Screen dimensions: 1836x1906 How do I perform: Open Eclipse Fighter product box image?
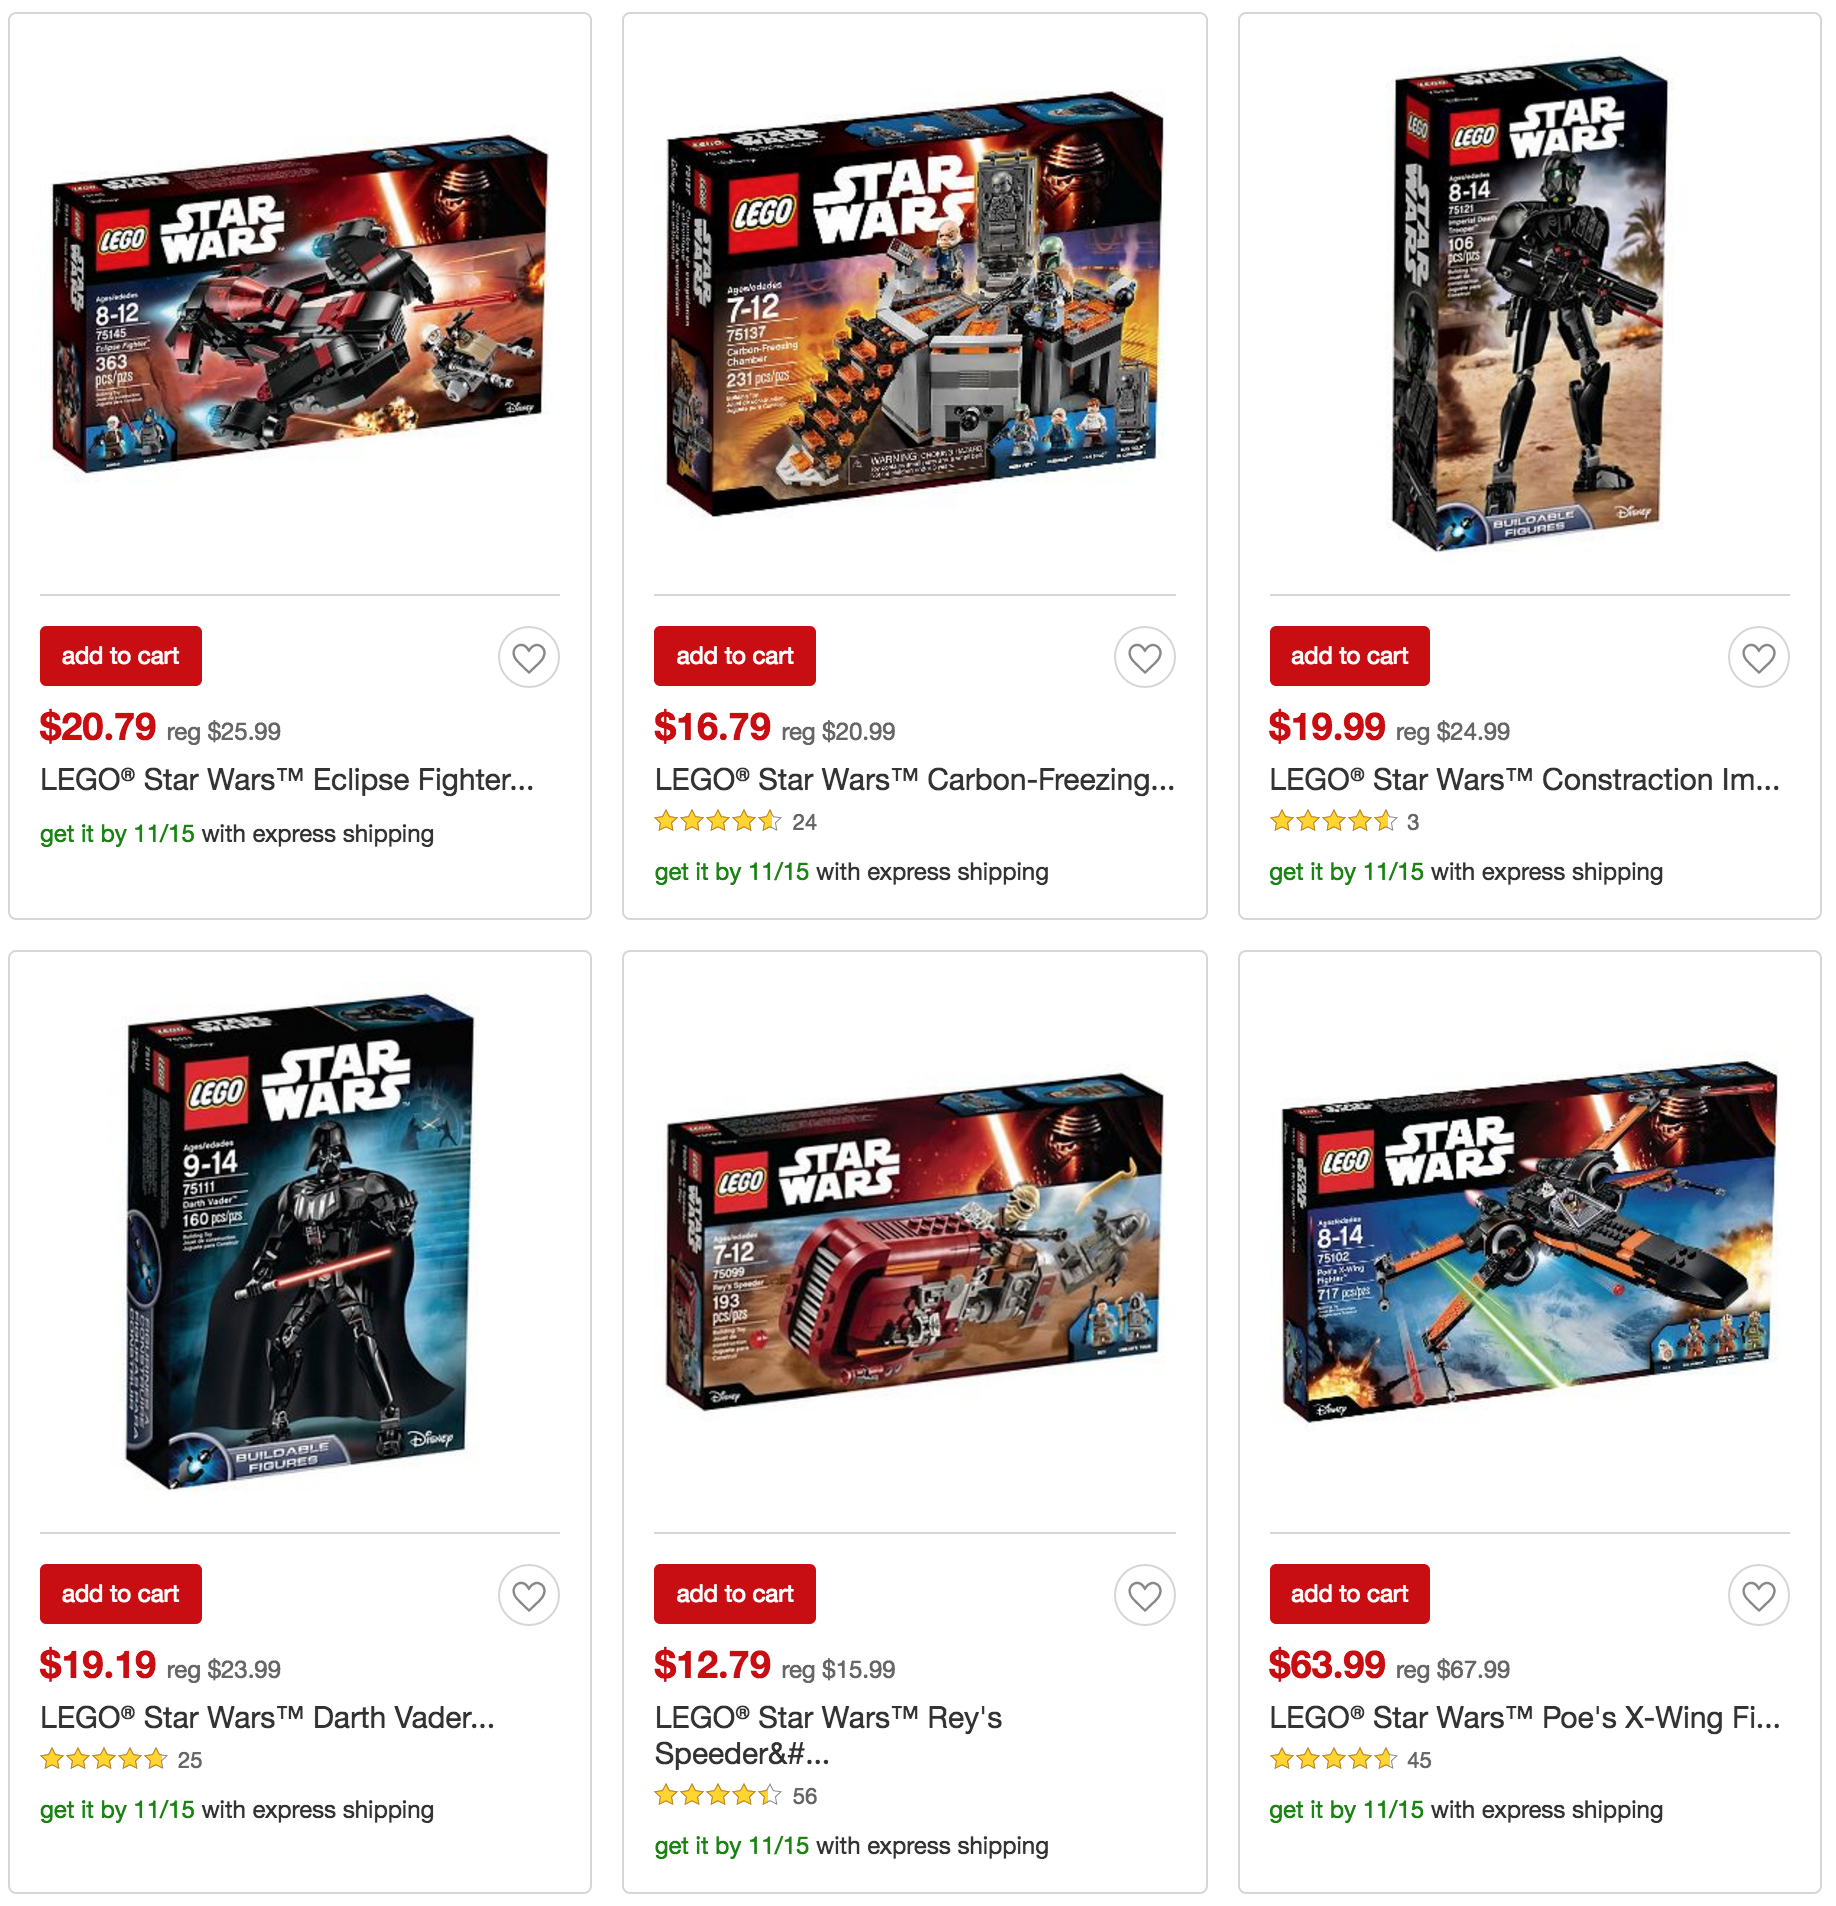point(300,305)
